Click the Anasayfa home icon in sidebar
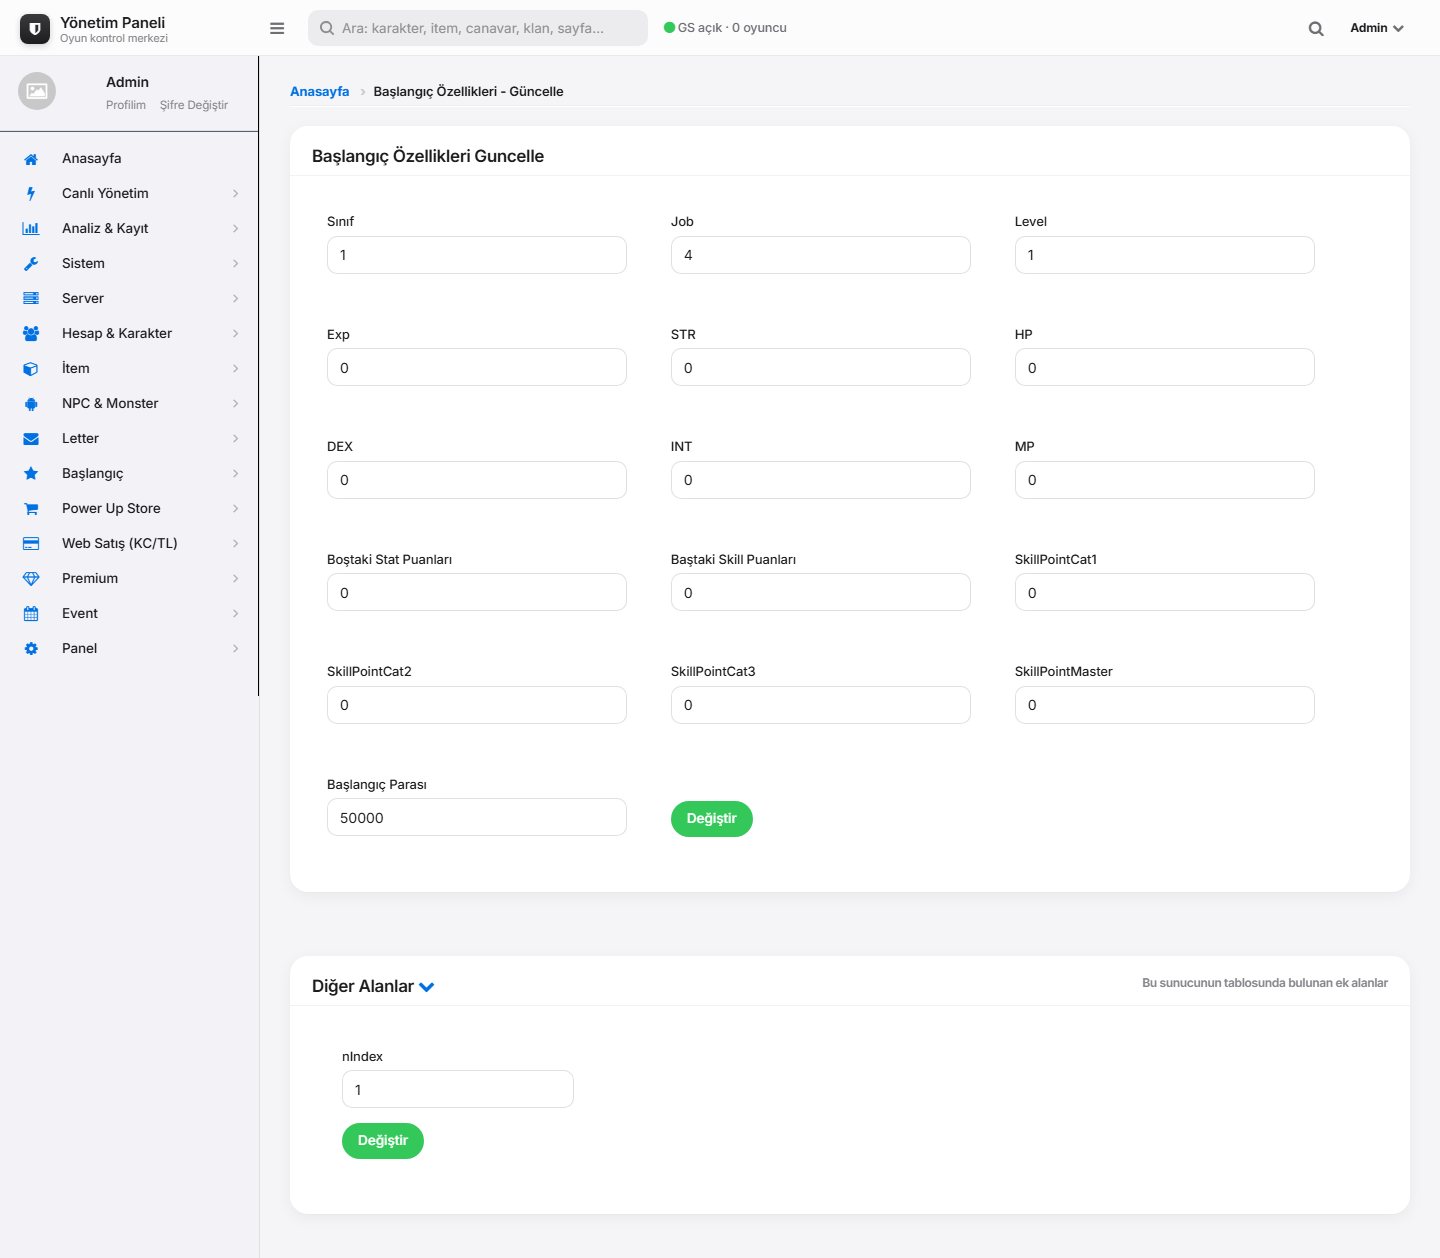The height and width of the screenshot is (1258, 1440). click(x=31, y=159)
